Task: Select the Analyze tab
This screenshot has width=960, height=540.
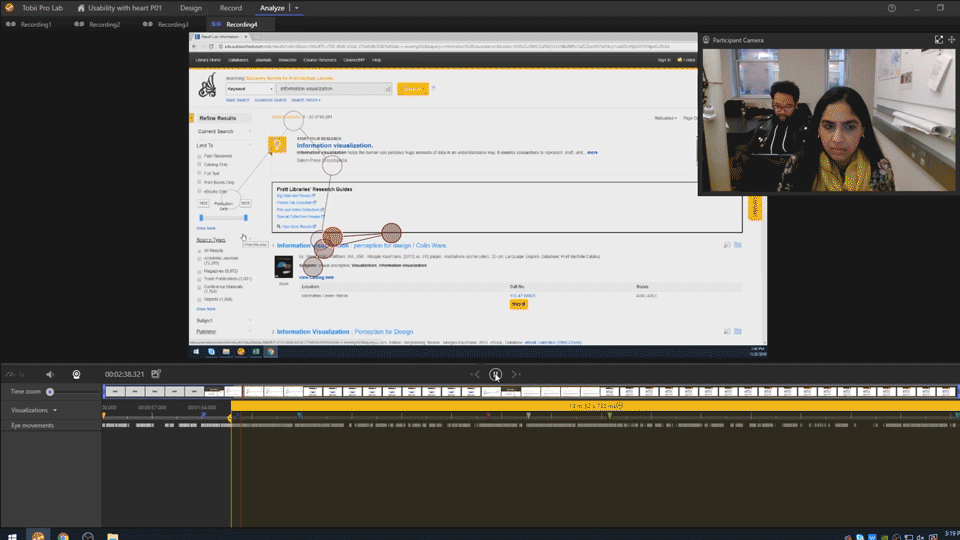Action: pyautogui.click(x=272, y=8)
